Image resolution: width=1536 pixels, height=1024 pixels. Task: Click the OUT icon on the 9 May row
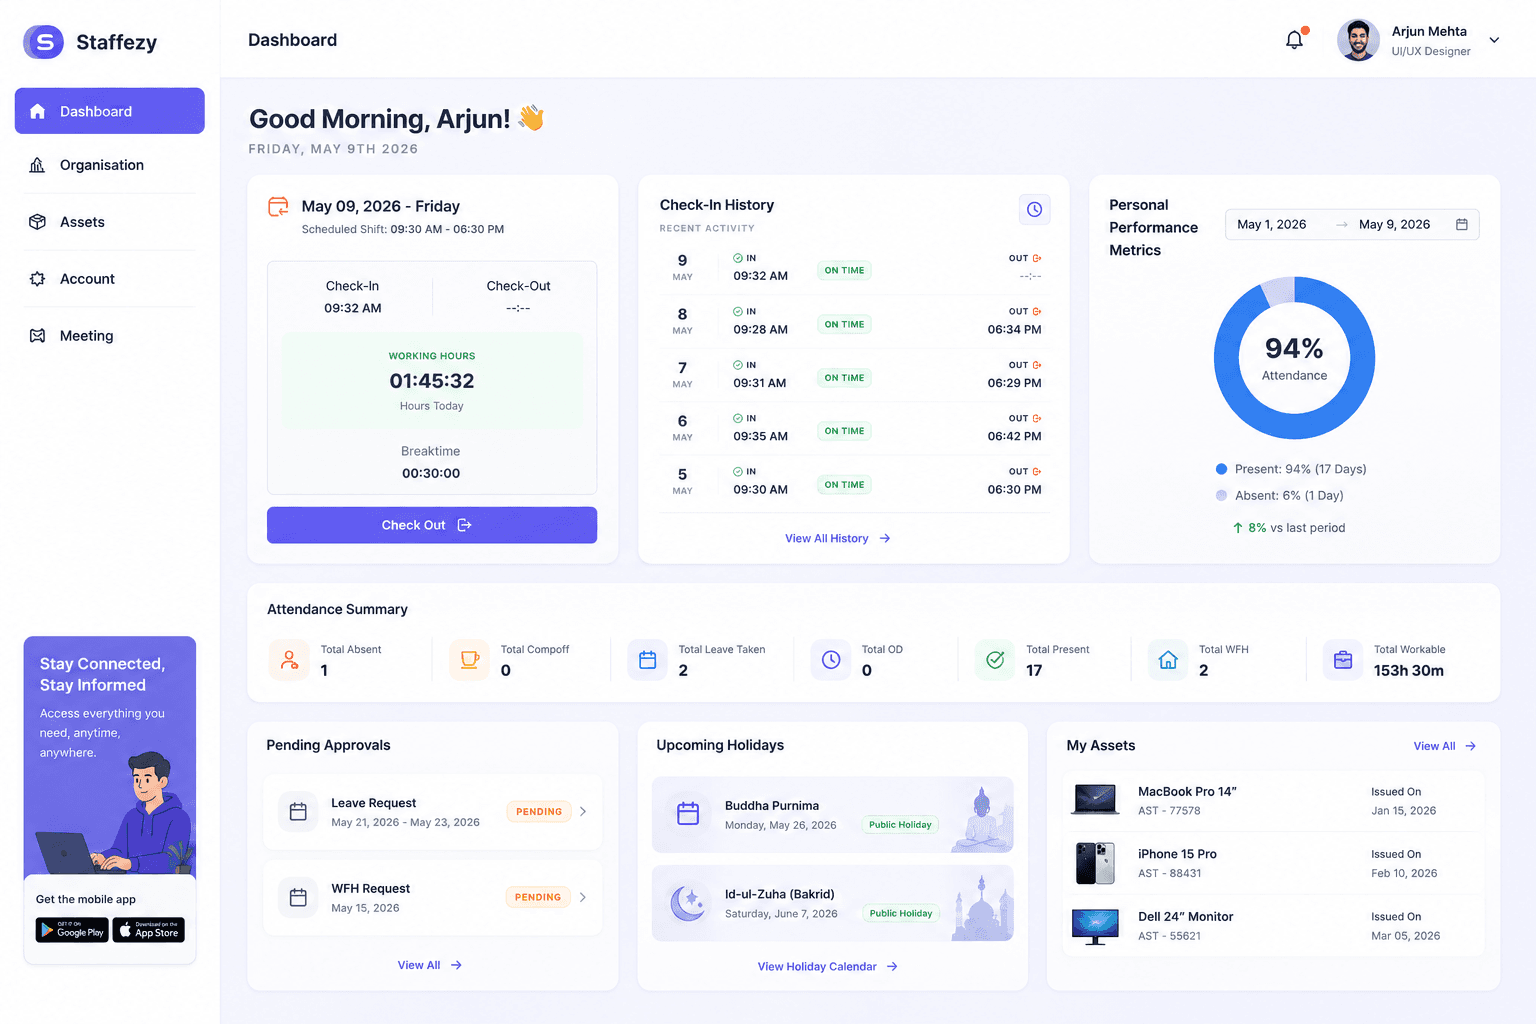coord(1037,258)
